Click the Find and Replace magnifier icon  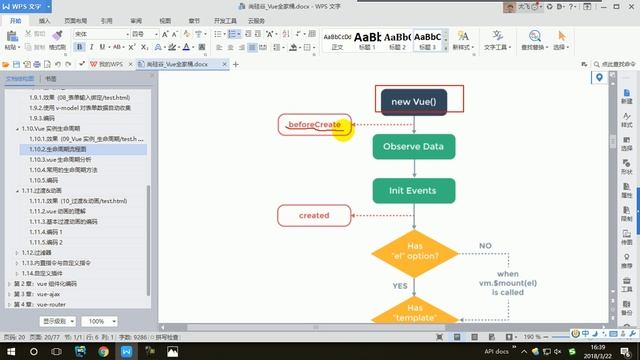click(535, 36)
